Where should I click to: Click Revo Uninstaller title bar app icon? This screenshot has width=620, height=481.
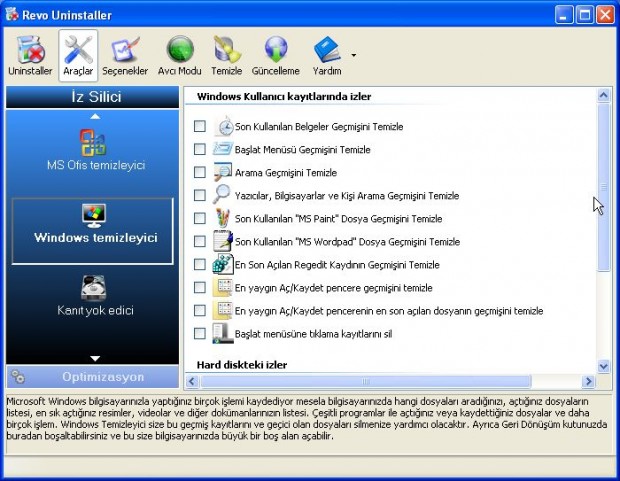(12, 14)
